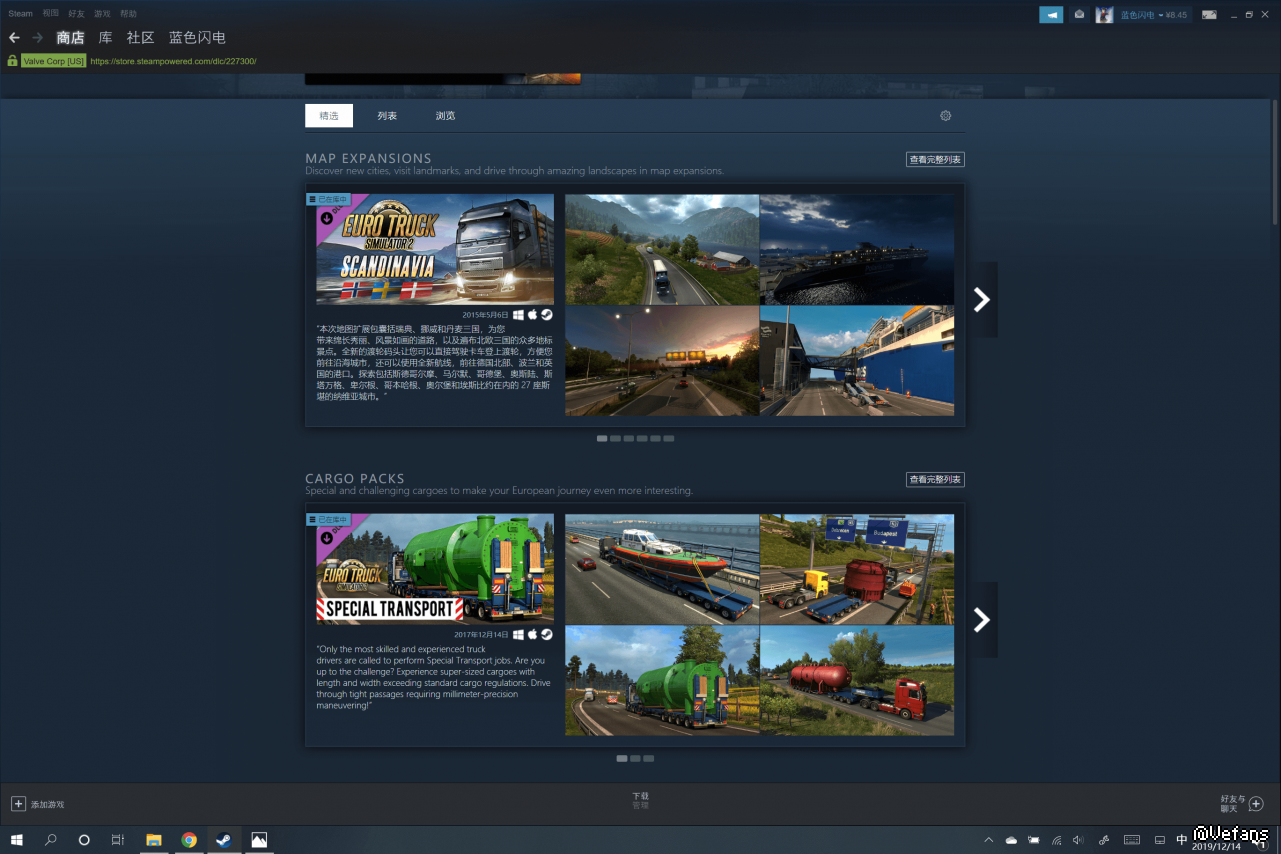Click the Valve Corp [US] certificate label
The image size is (1281, 854).
click(54, 61)
